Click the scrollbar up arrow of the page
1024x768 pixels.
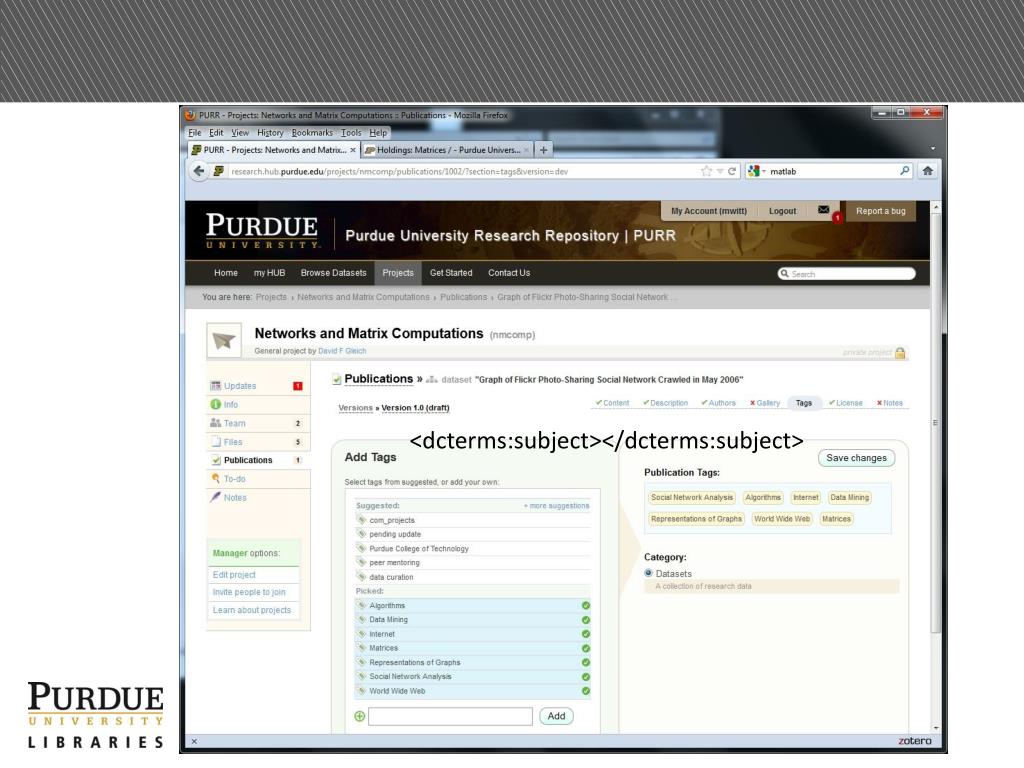(936, 207)
